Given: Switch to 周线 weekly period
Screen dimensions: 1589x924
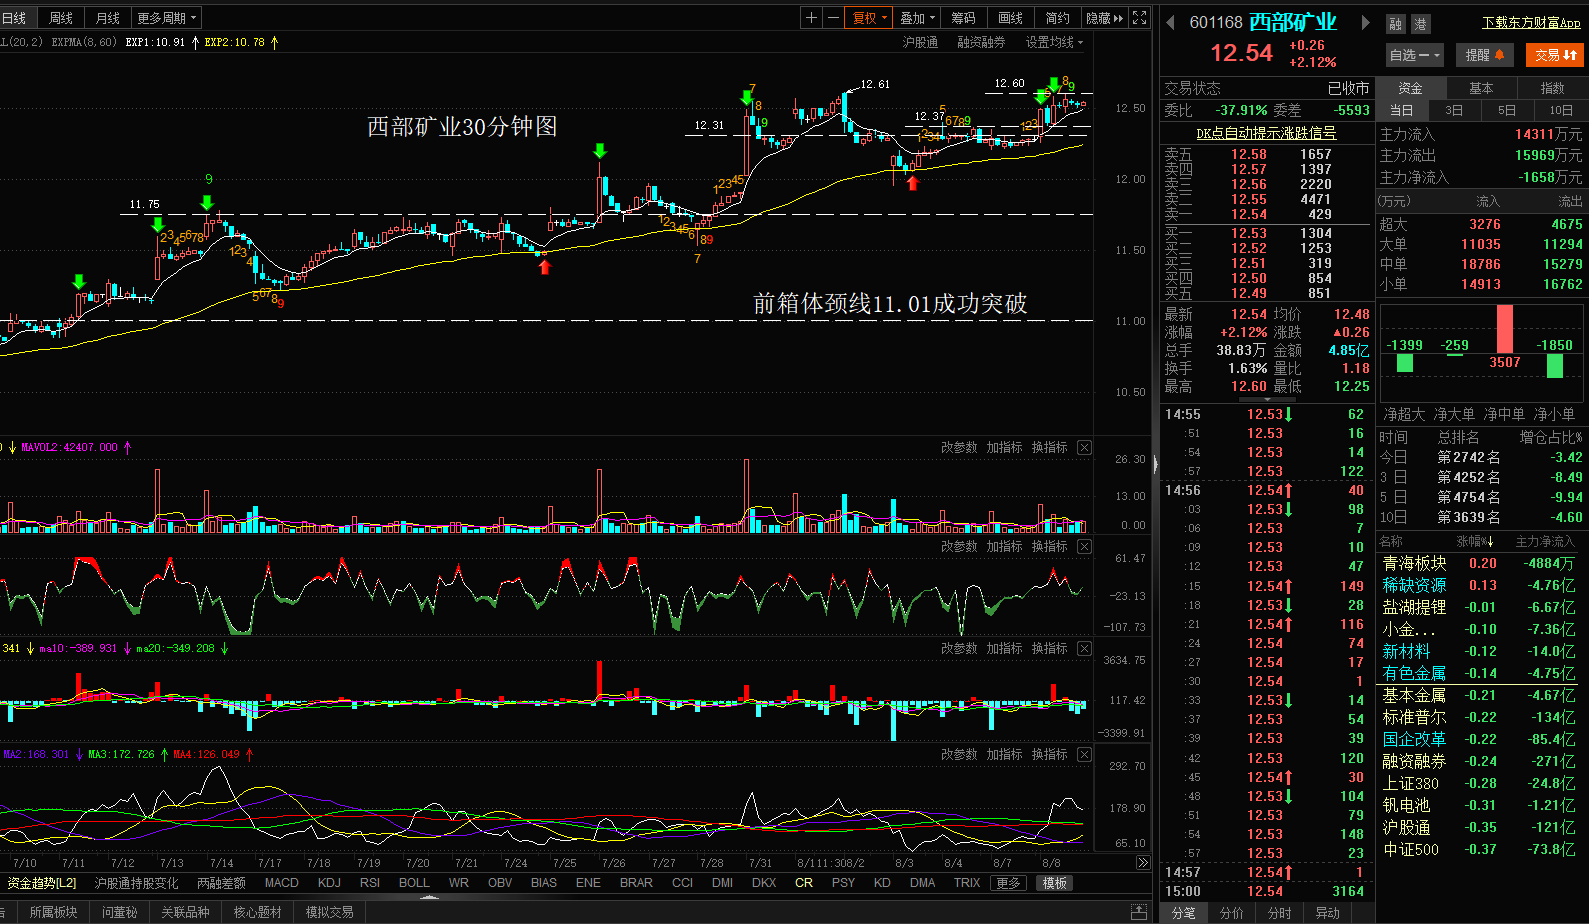Looking at the screenshot, I should point(61,18).
